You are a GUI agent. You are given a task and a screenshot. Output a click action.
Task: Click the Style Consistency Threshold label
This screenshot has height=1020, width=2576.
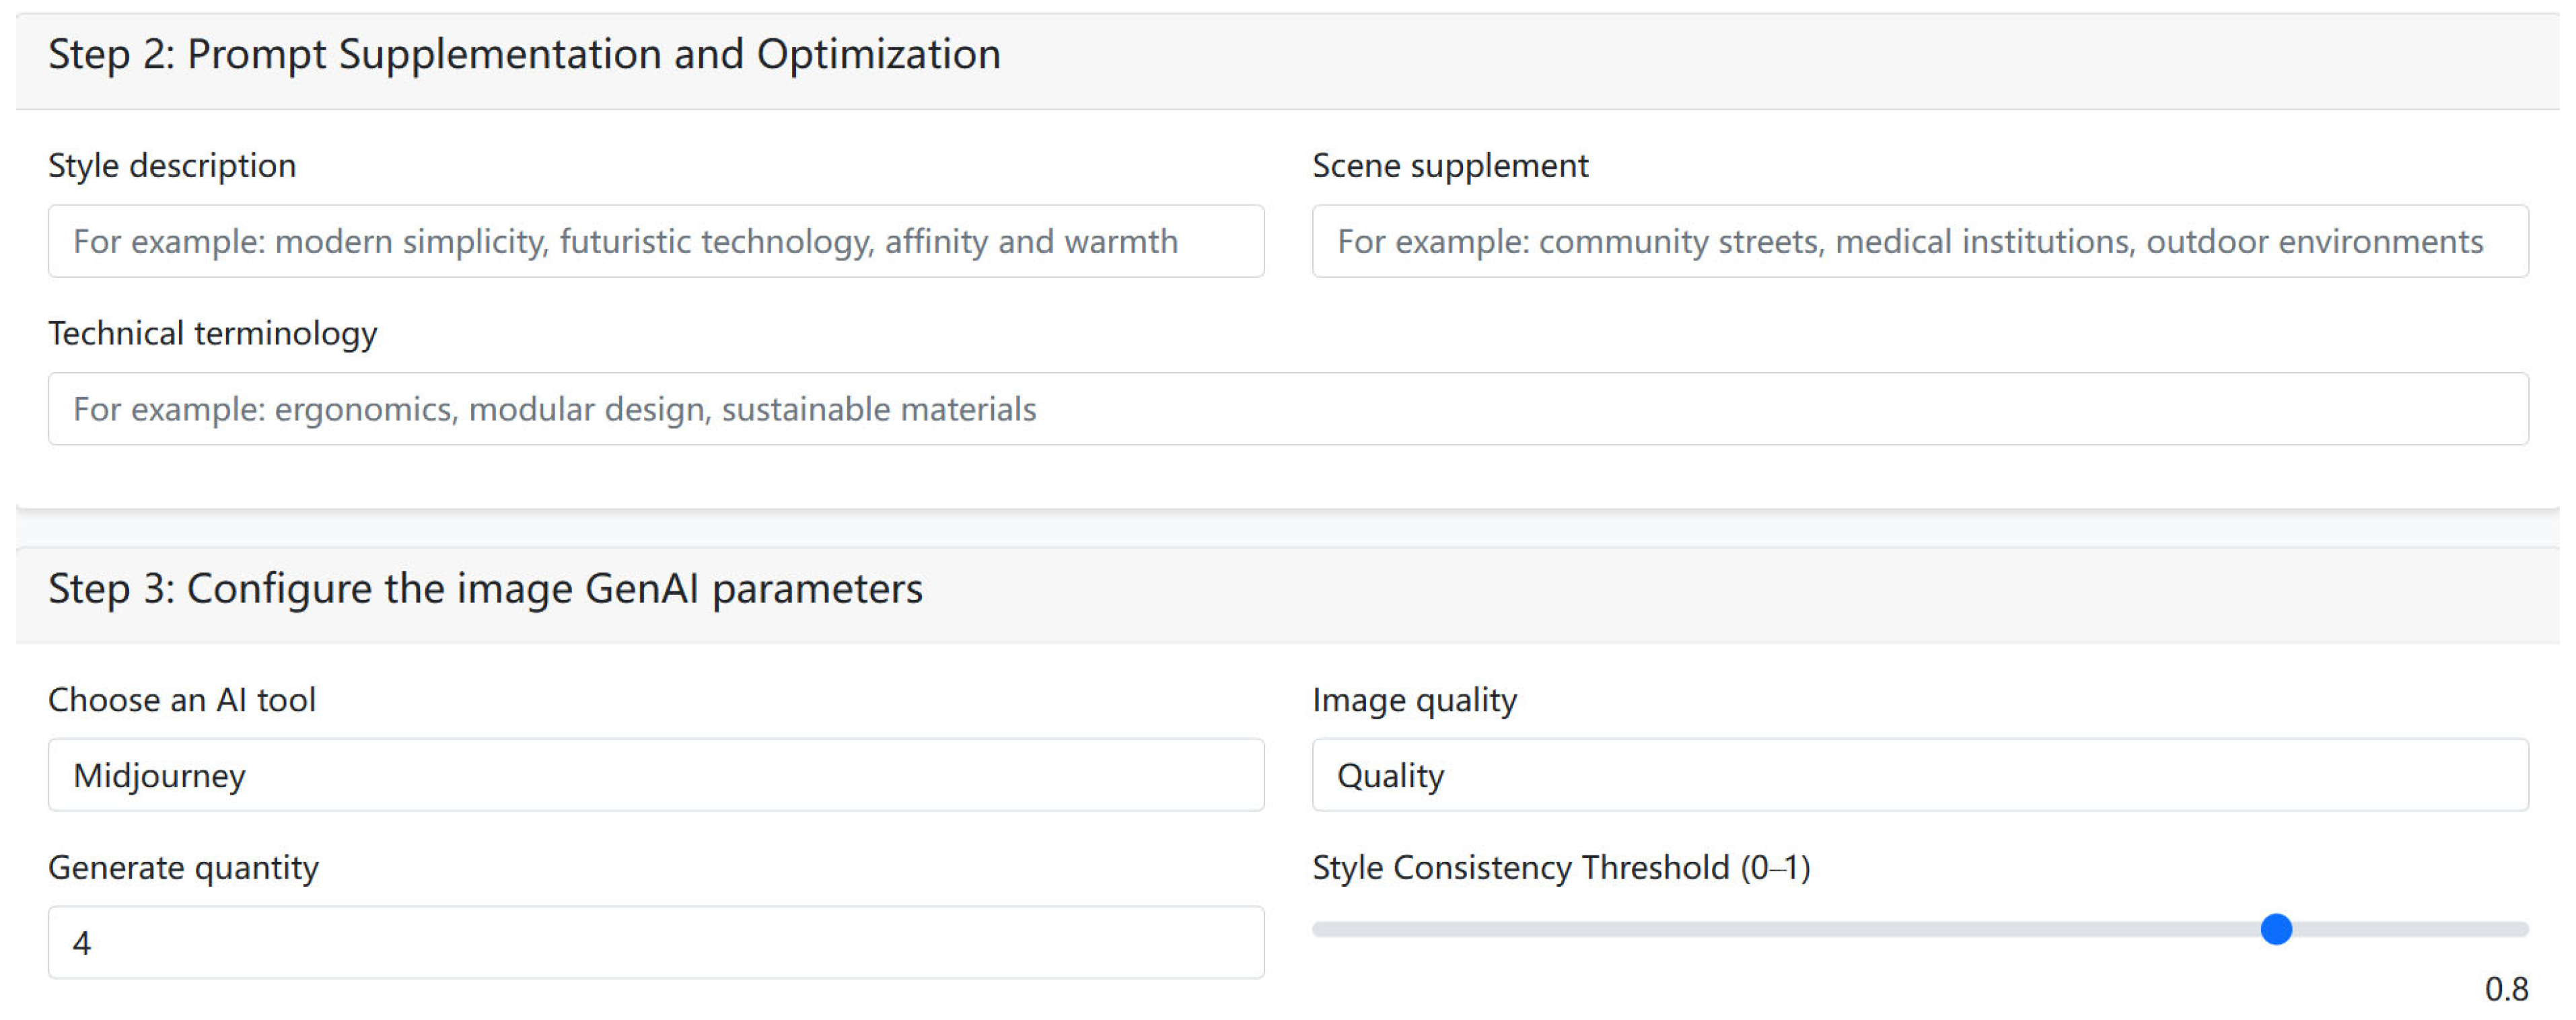pyautogui.click(x=1561, y=867)
